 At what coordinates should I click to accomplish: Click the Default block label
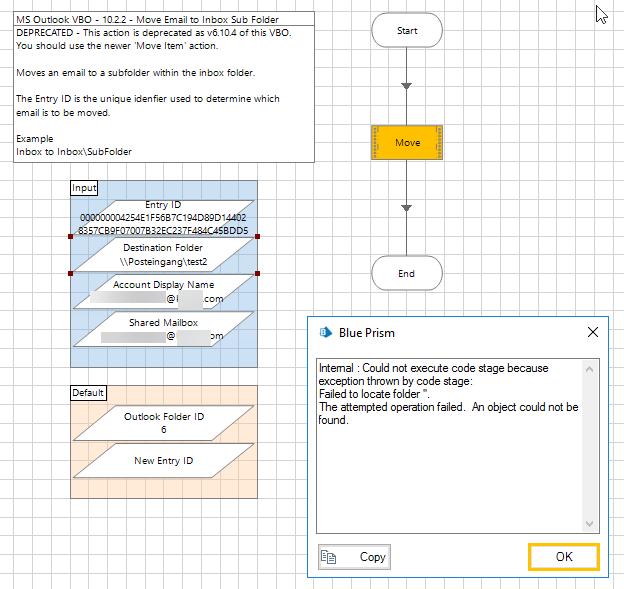pyautogui.click(x=88, y=393)
